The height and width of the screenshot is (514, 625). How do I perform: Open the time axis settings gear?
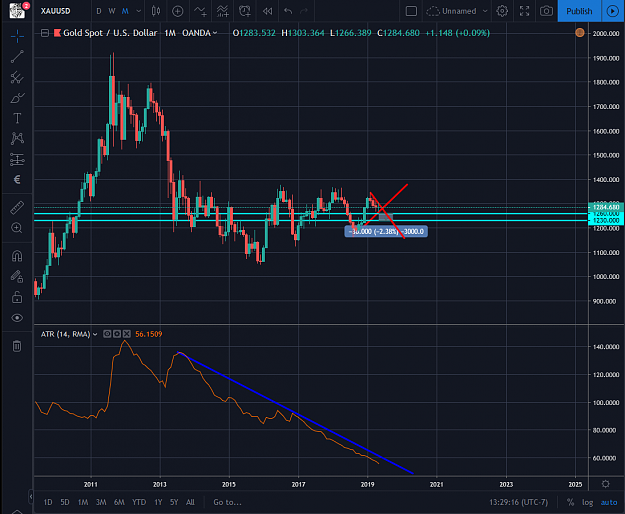tap(605, 484)
